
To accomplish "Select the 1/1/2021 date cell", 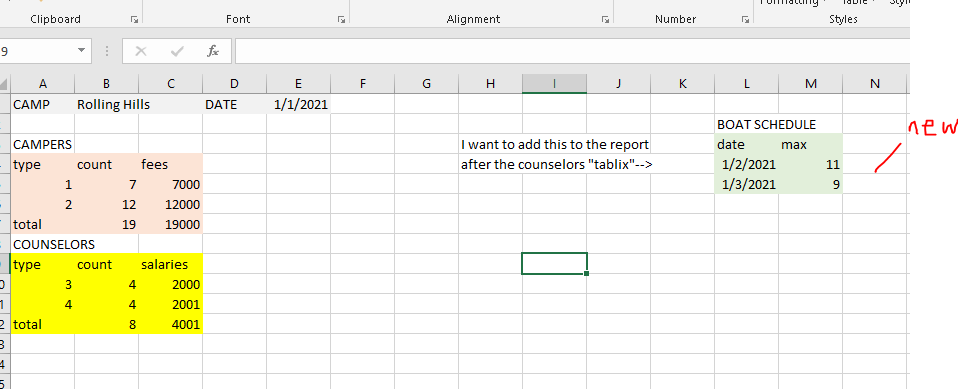I will click(x=298, y=104).
